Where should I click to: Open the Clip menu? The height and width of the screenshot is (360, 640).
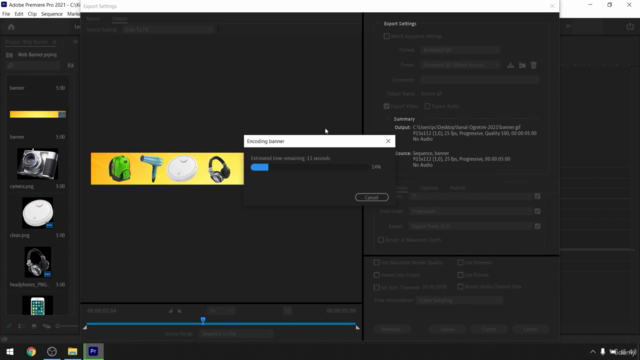[32, 14]
